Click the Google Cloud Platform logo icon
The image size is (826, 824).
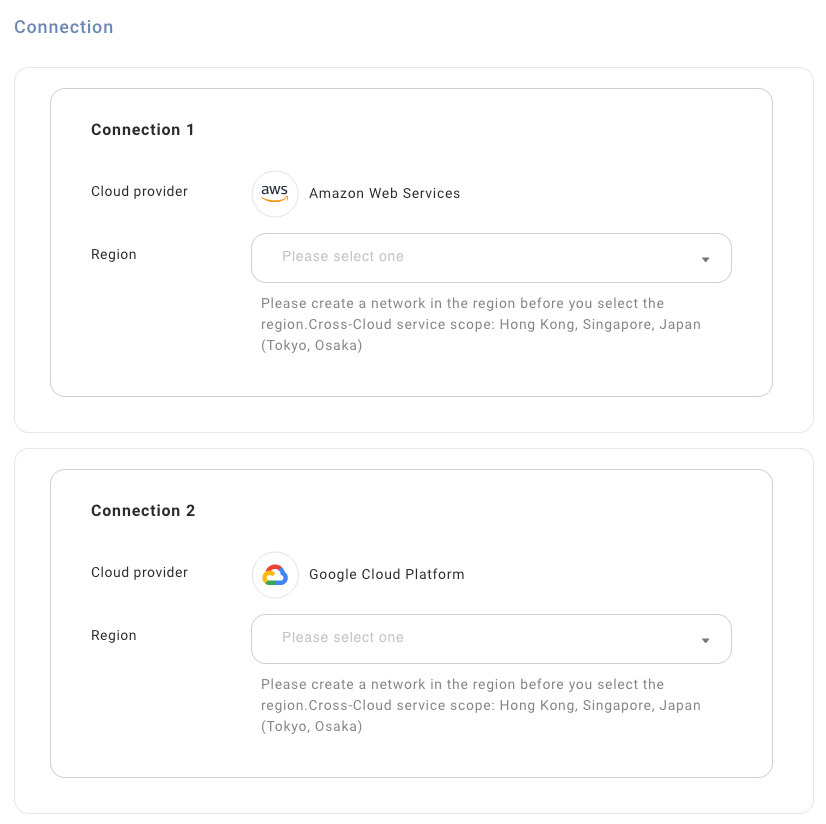pyautogui.click(x=275, y=574)
